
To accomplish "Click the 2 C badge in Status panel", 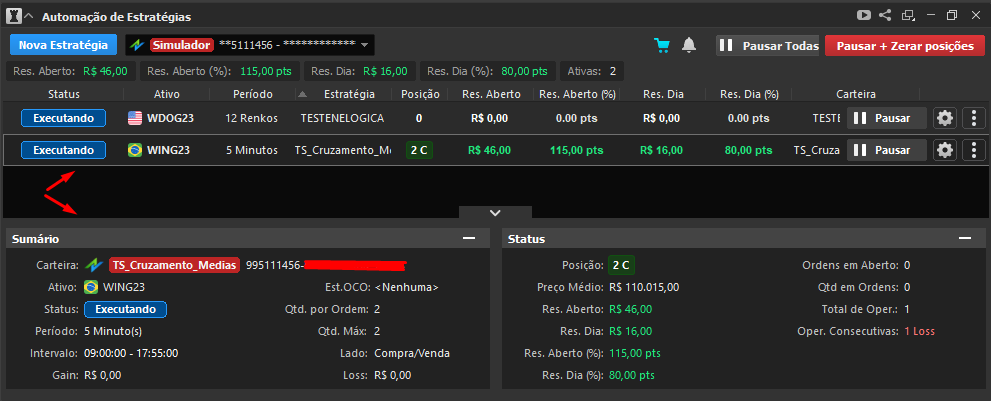I will click(x=622, y=265).
